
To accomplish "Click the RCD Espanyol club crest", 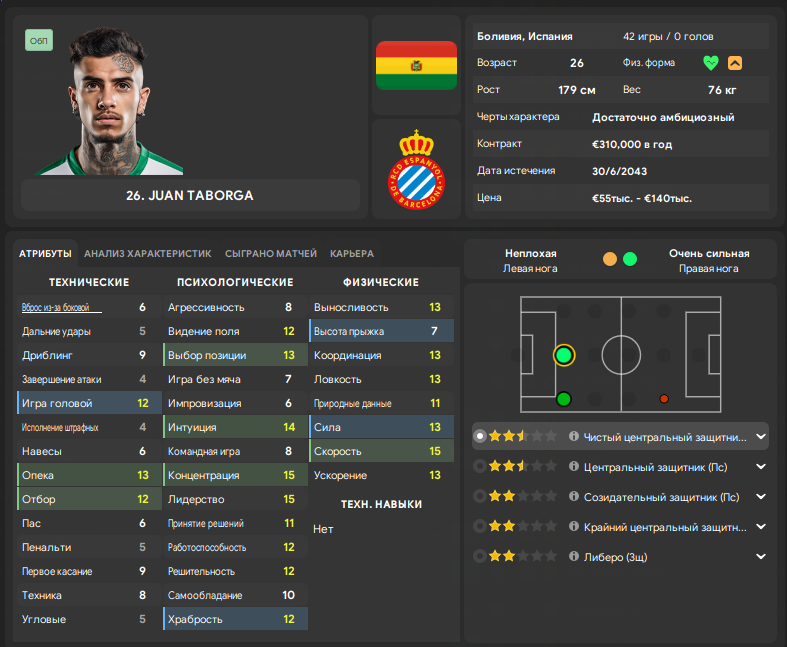I will pyautogui.click(x=416, y=169).
